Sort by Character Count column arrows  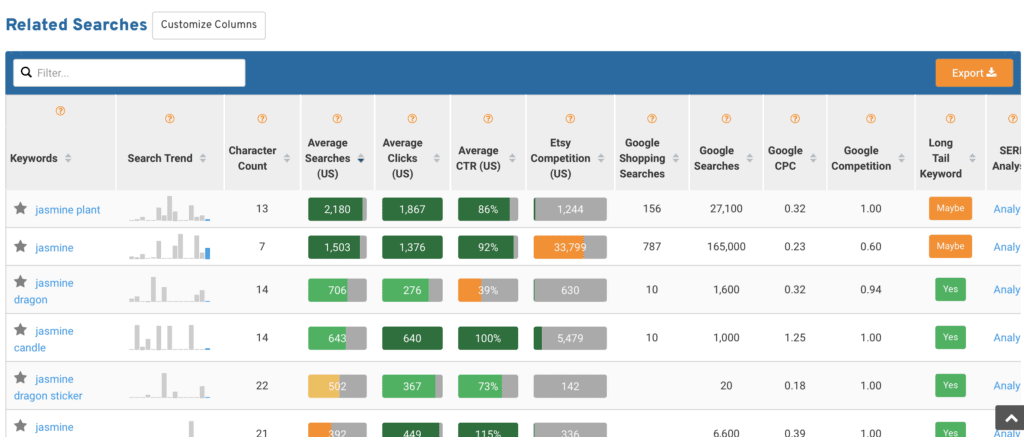click(x=286, y=158)
